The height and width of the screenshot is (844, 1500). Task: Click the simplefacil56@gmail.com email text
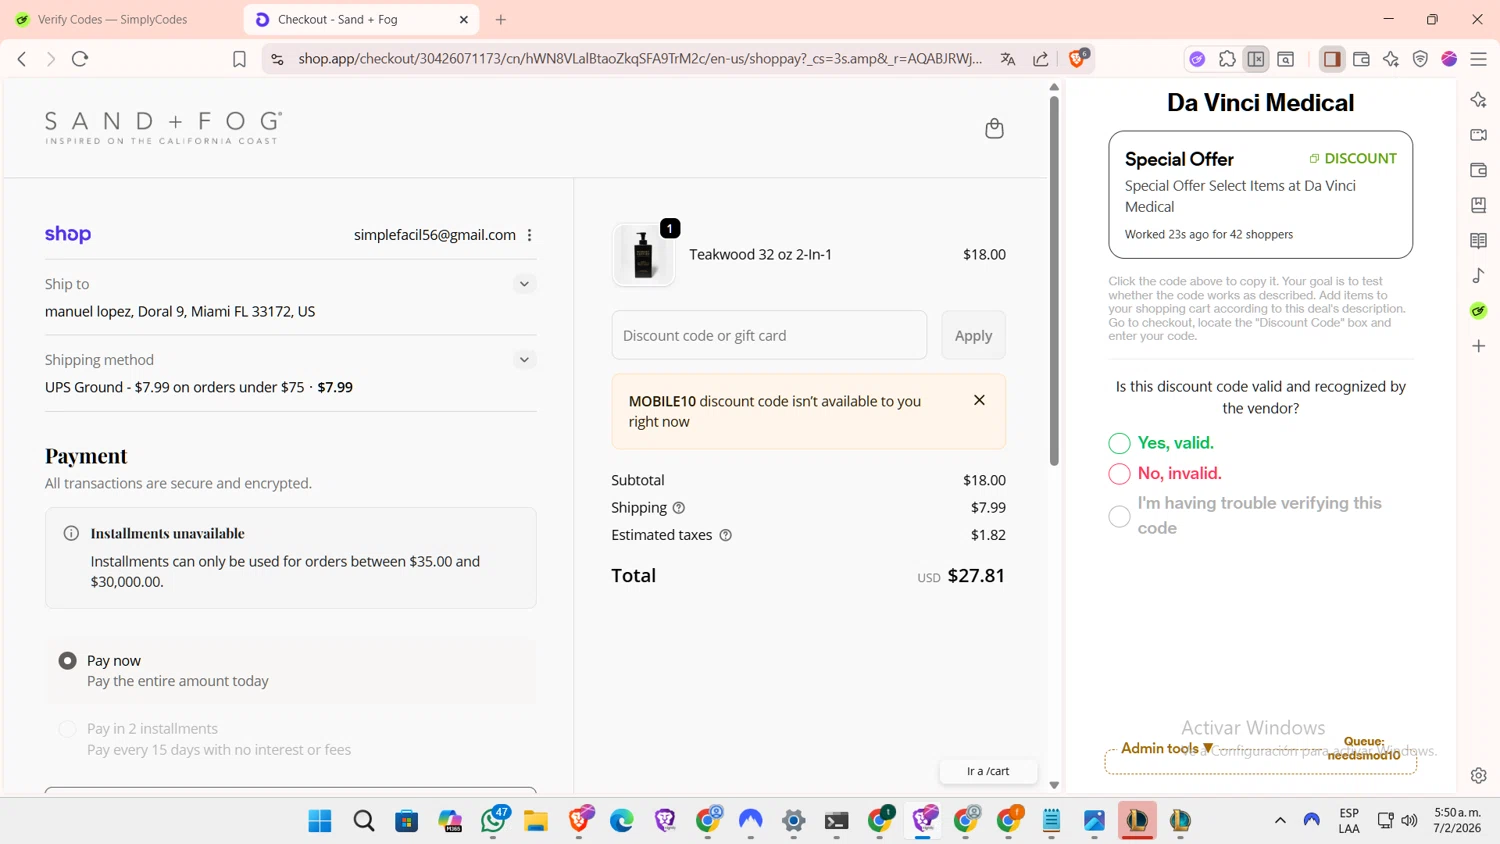point(435,235)
